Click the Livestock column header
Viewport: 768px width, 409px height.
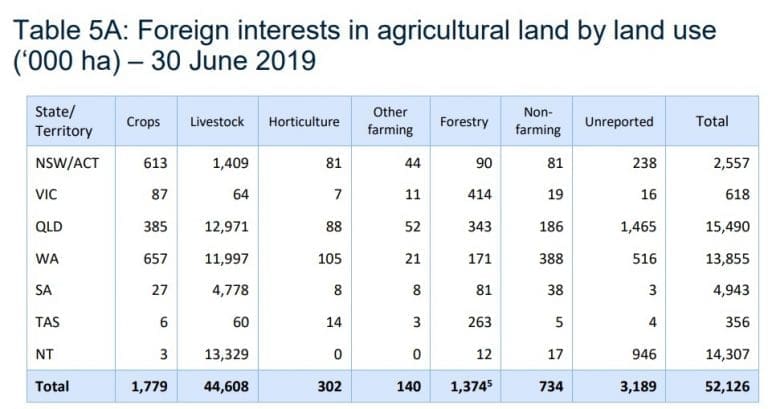tap(217, 121)
